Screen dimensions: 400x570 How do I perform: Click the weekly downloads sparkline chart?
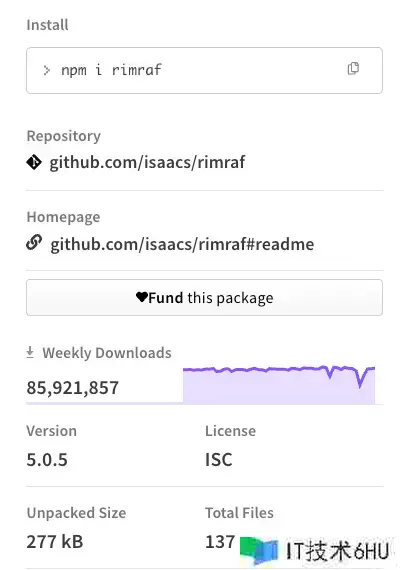click(279, 385)
